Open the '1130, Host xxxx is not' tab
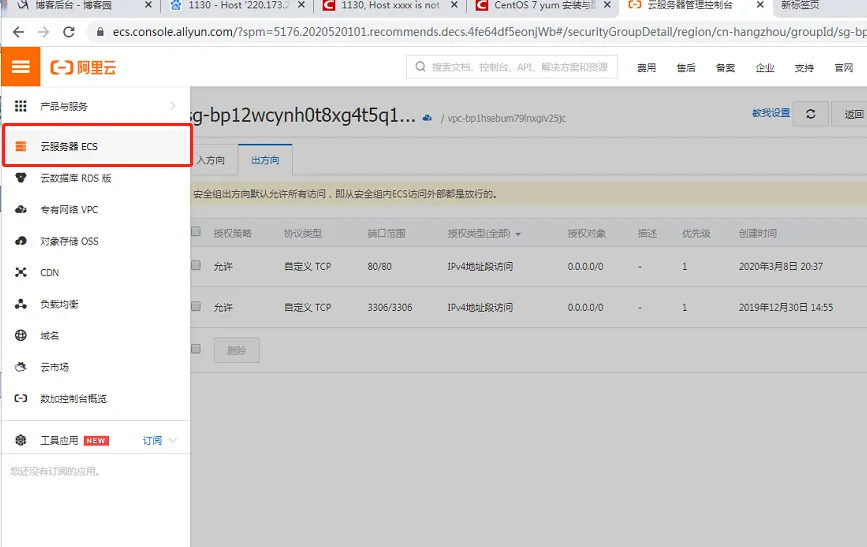 390,5
